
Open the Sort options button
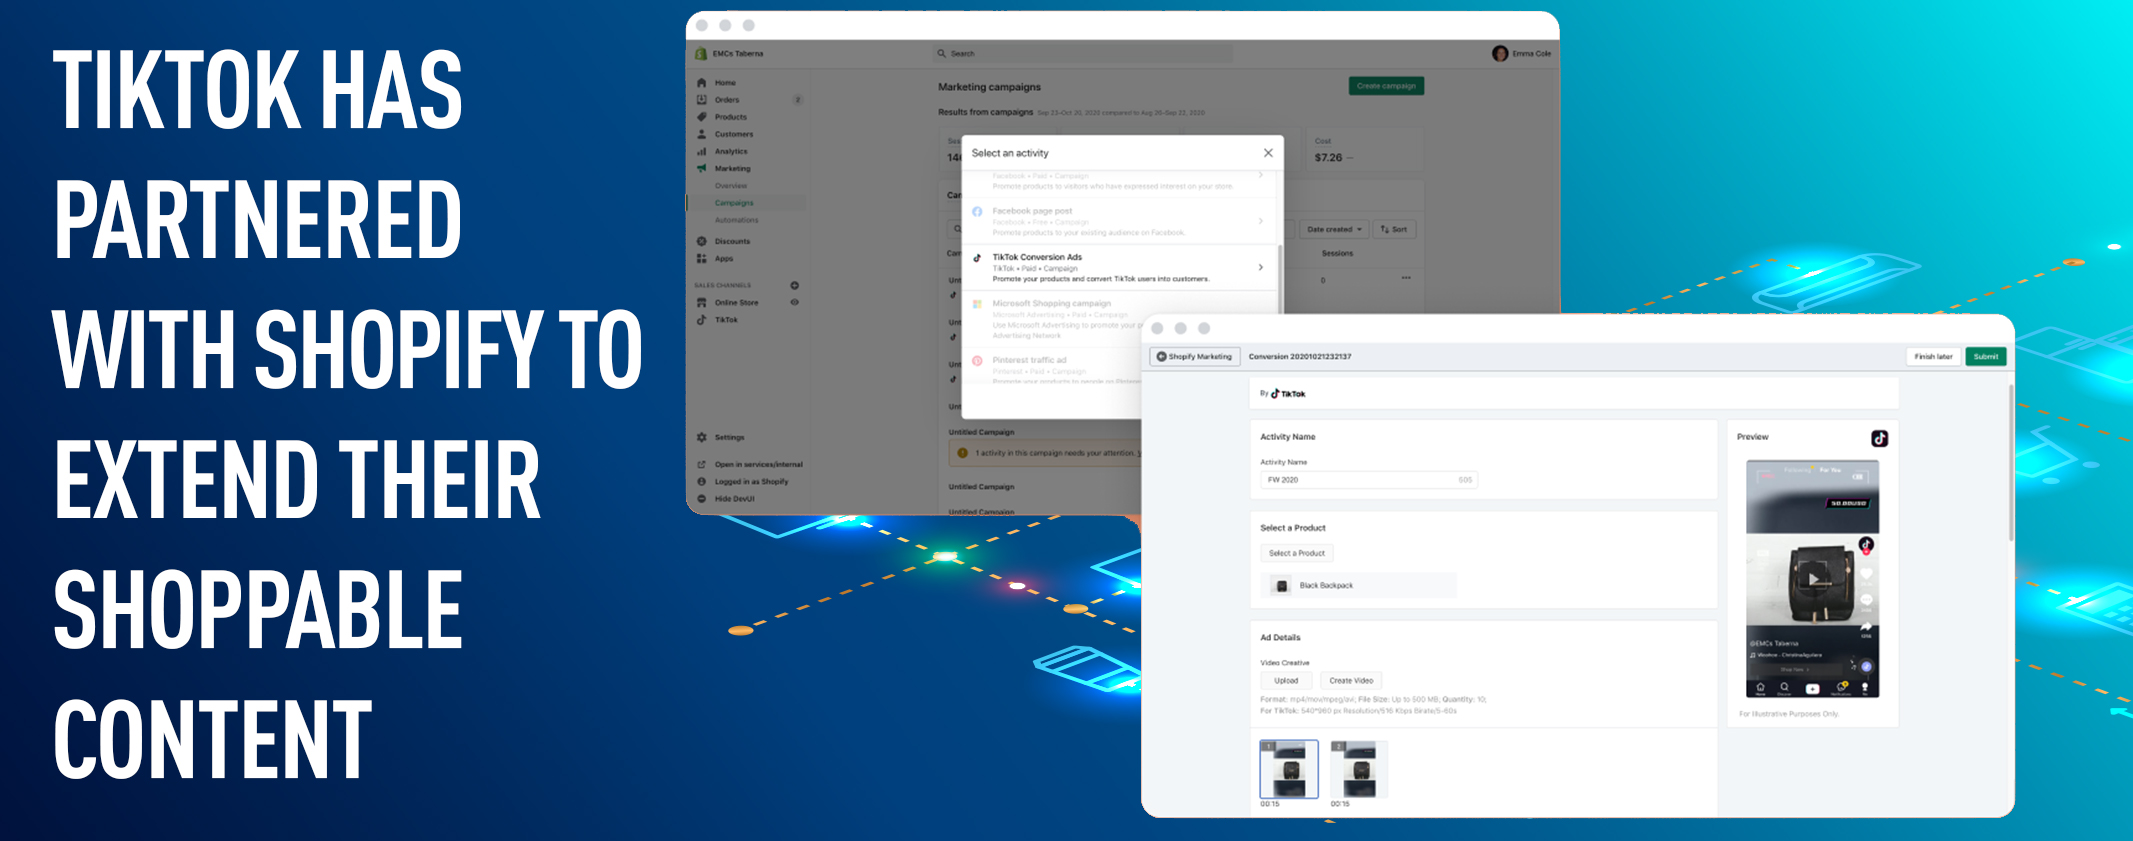(1394, 229)
